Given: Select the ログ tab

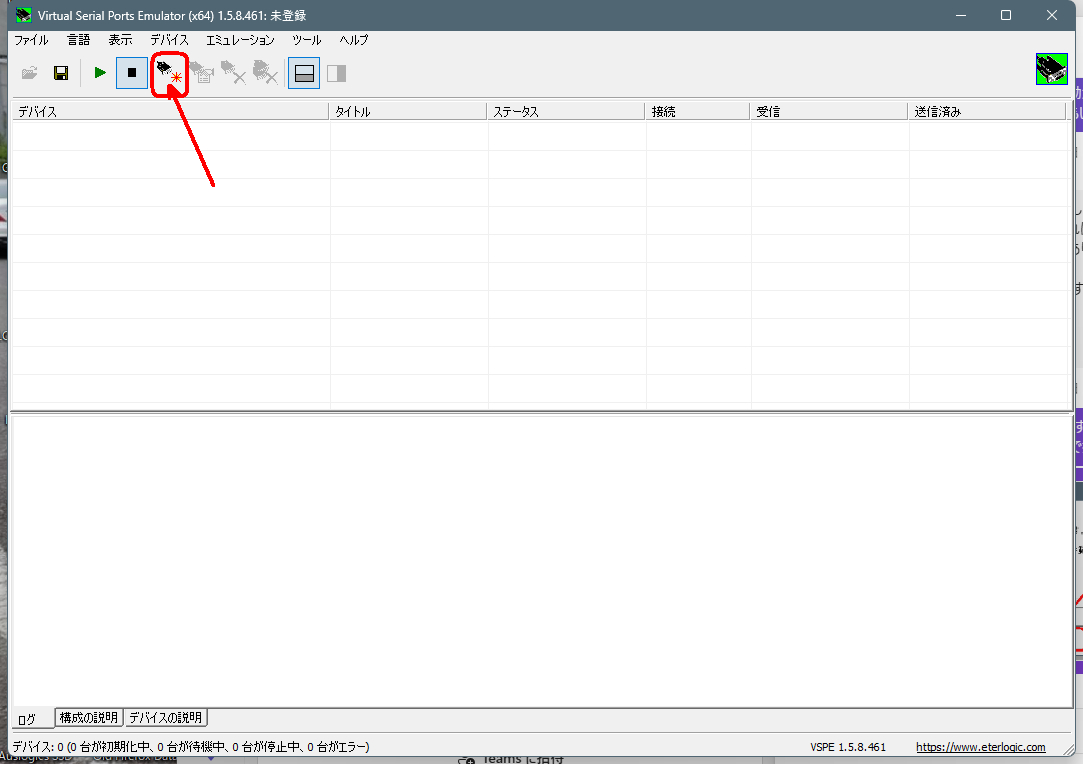Looking at the screenshot, I should [x=27, y=719].
